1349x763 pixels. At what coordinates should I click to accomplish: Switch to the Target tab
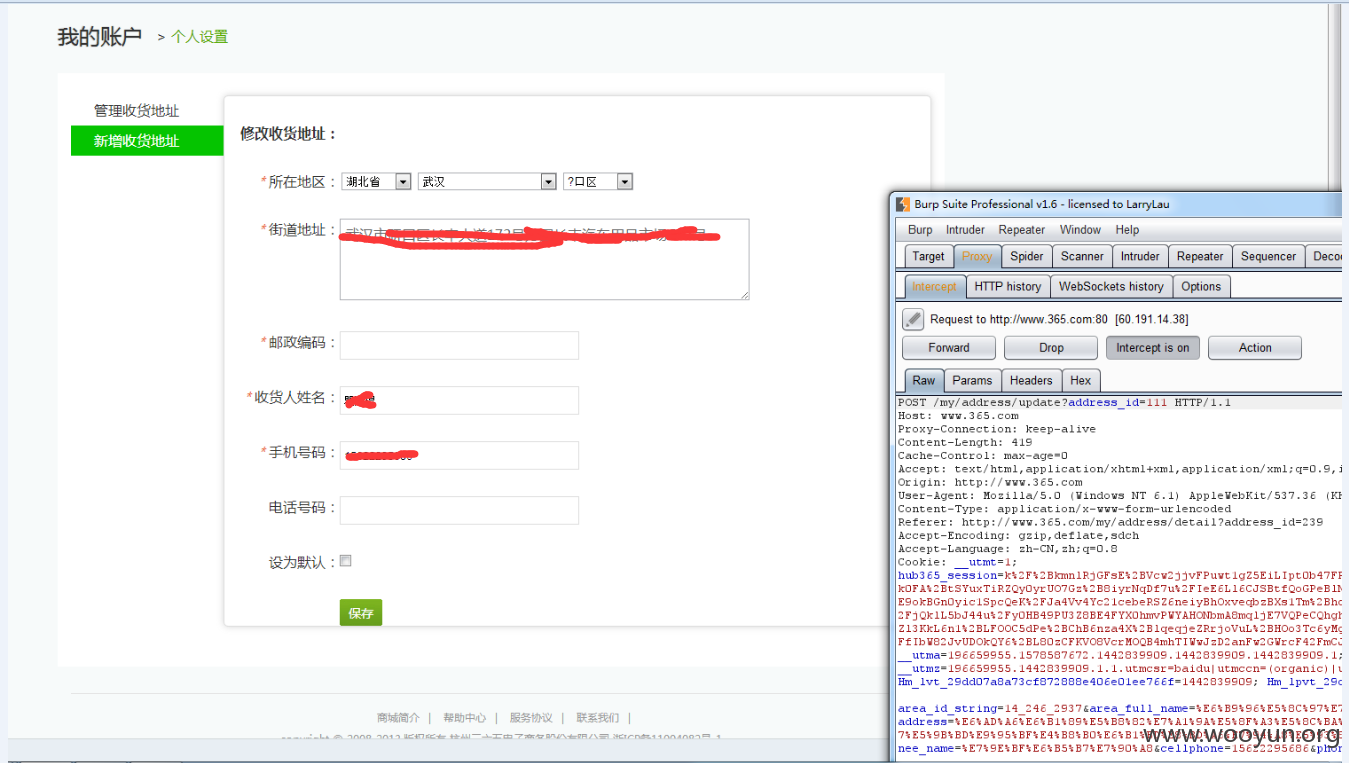point(928,256)
